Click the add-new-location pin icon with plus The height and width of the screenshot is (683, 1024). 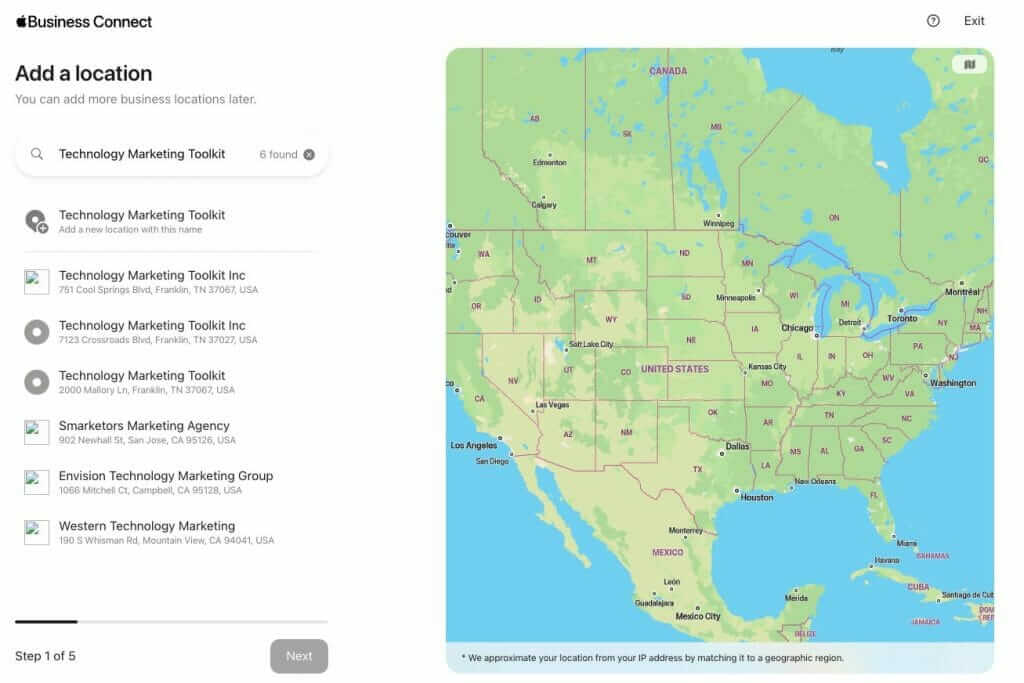pos(36,221)
